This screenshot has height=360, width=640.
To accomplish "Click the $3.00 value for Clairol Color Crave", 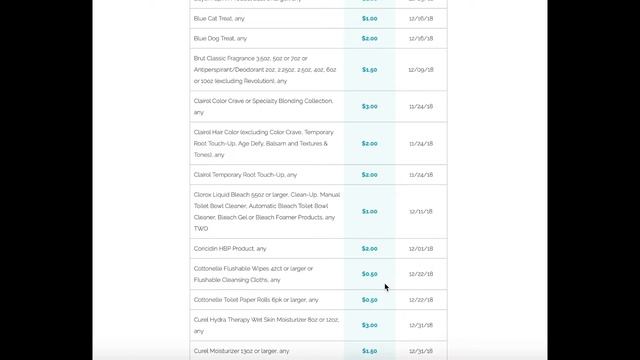I will (369, 107).
